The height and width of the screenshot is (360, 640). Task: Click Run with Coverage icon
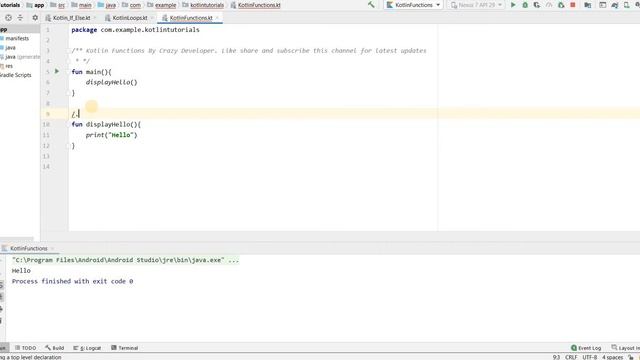537,5
